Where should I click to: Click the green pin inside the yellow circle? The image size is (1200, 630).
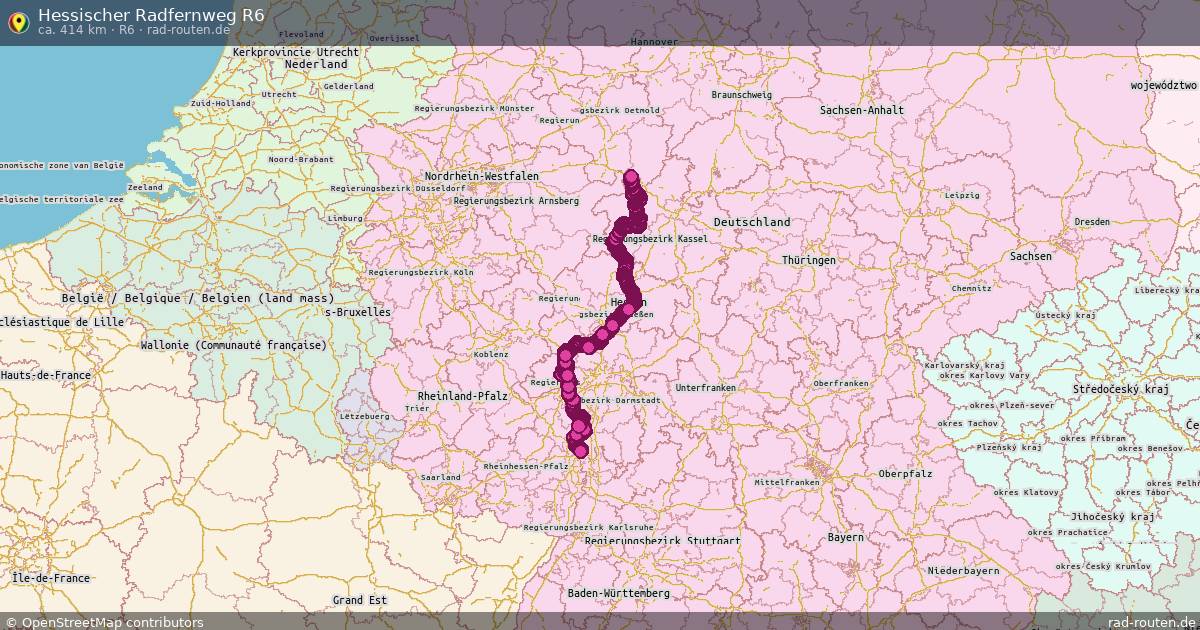20,23
